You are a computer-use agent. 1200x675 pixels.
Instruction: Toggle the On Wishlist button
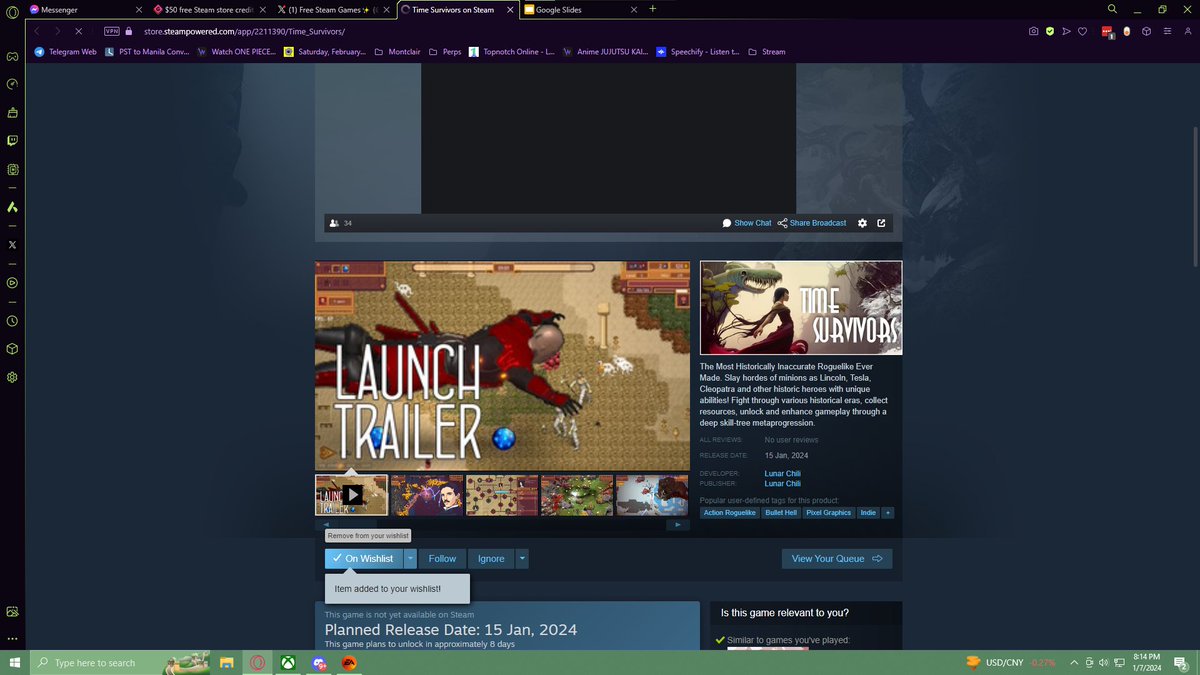click(364, 559)
